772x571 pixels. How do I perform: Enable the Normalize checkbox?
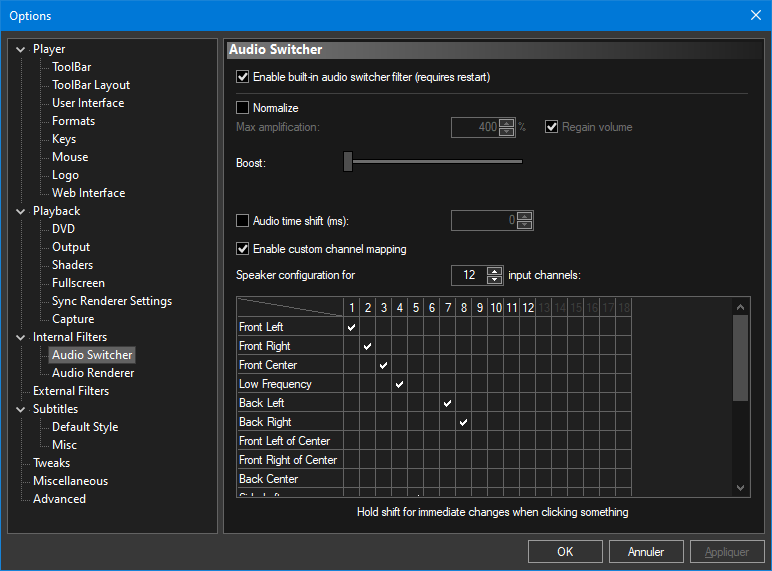(x=242, y=108)
